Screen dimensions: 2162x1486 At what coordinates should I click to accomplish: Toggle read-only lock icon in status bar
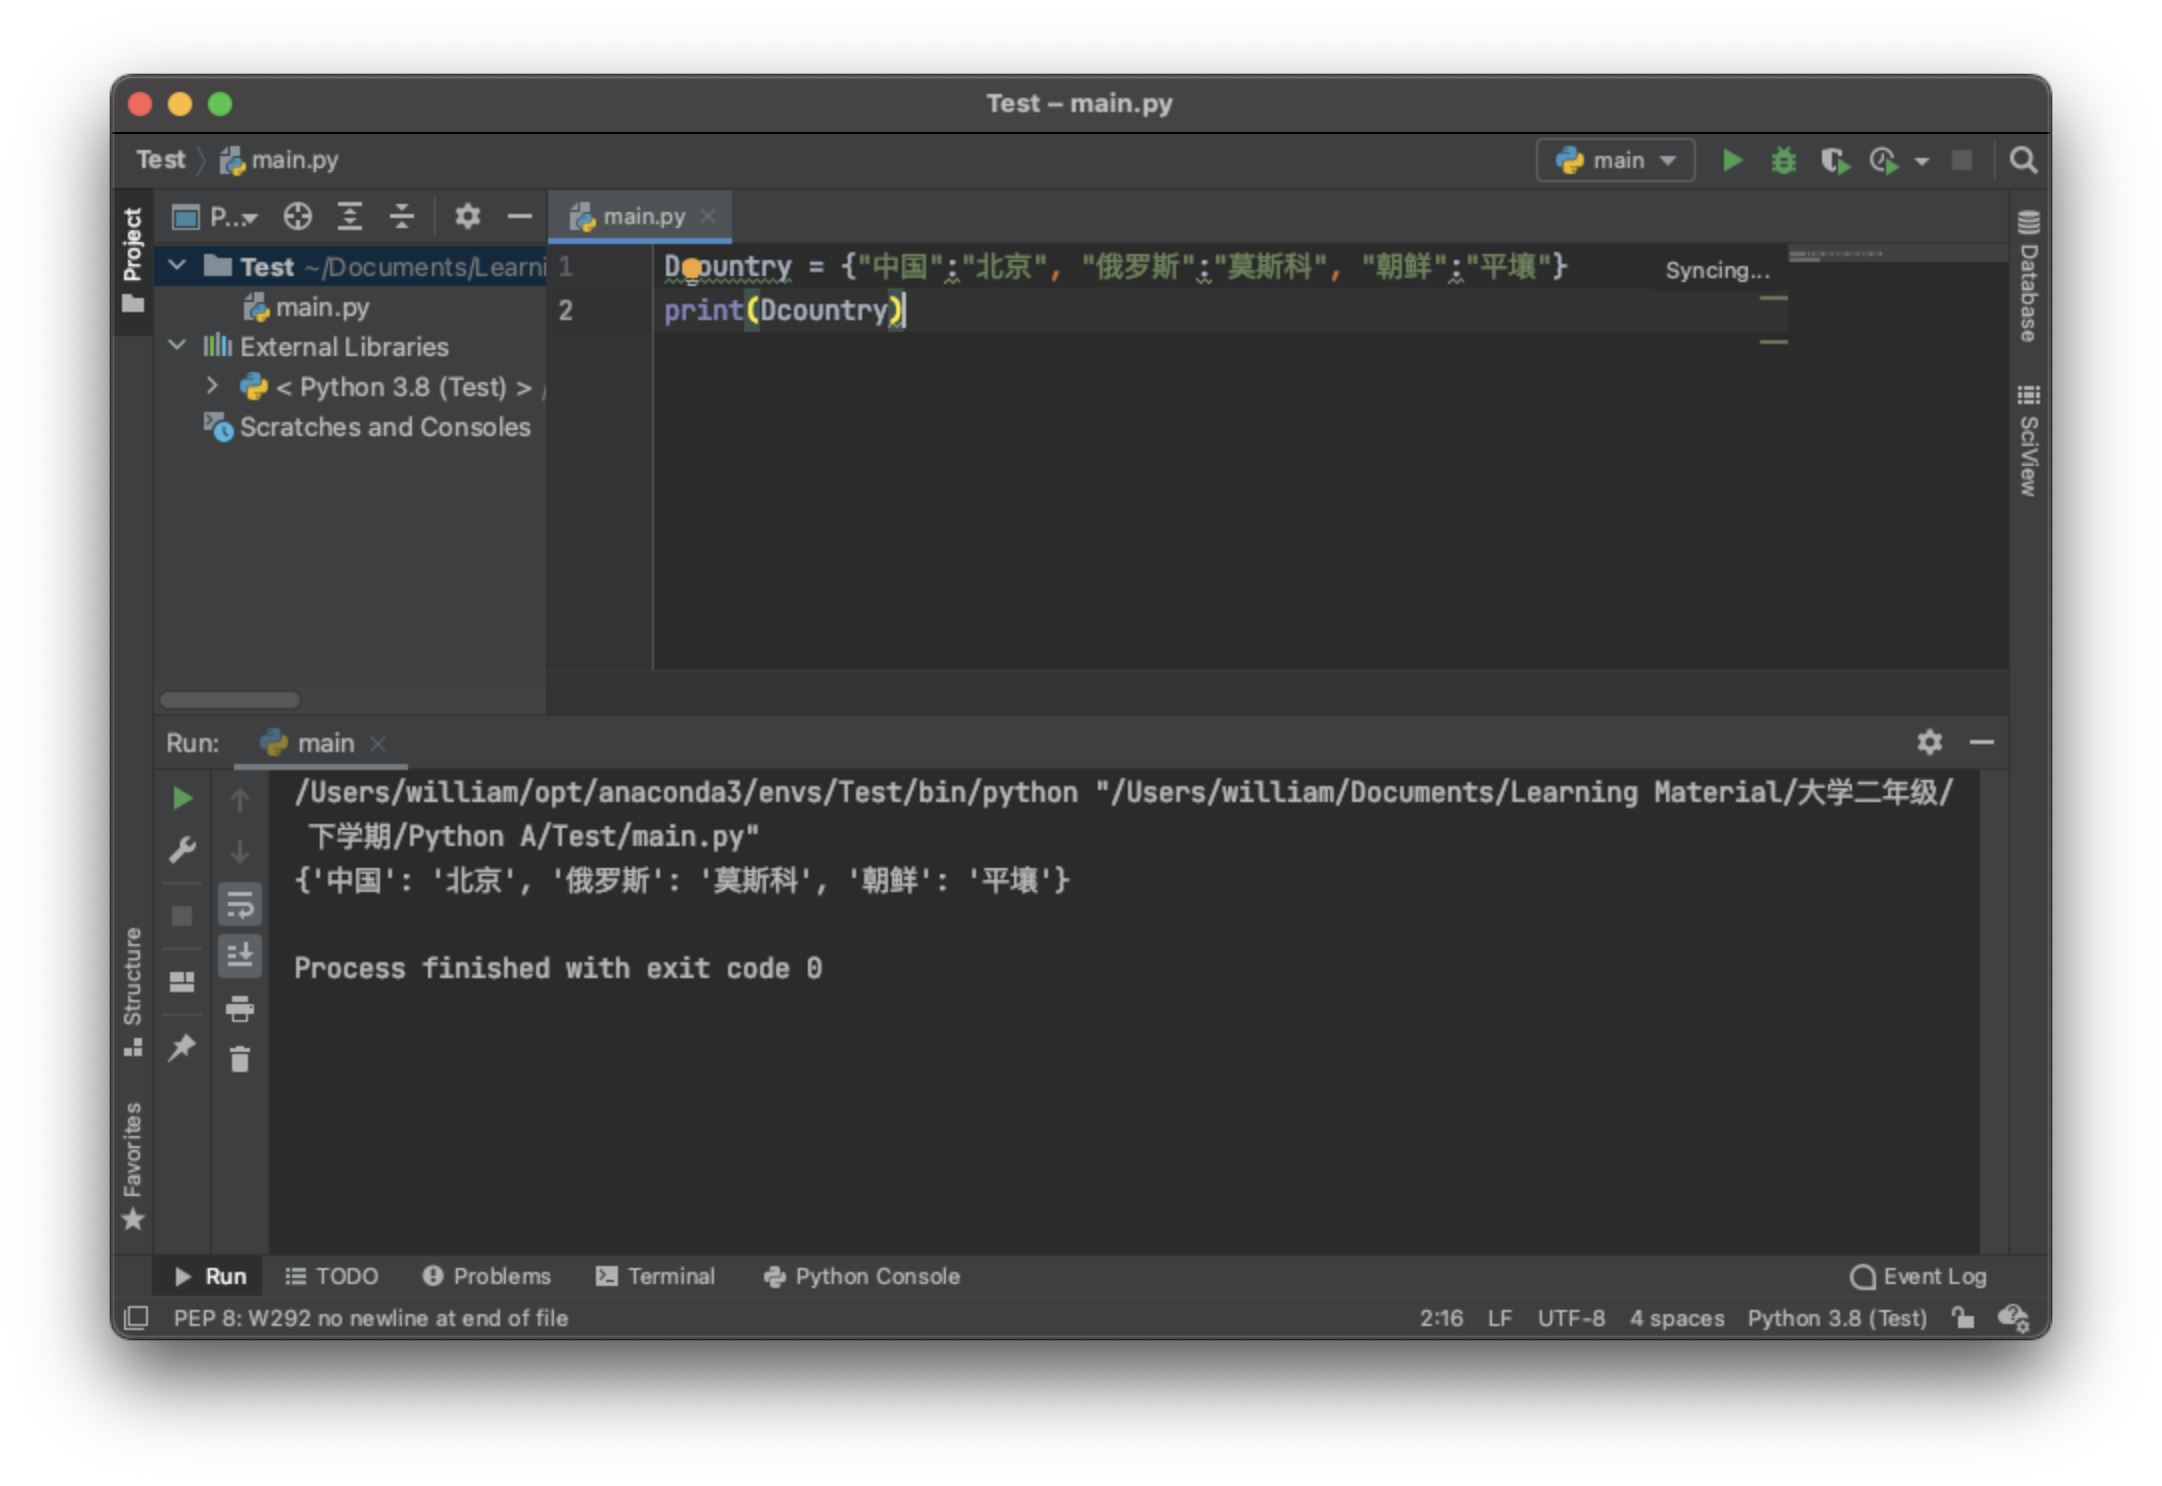coord(1963,1318)
